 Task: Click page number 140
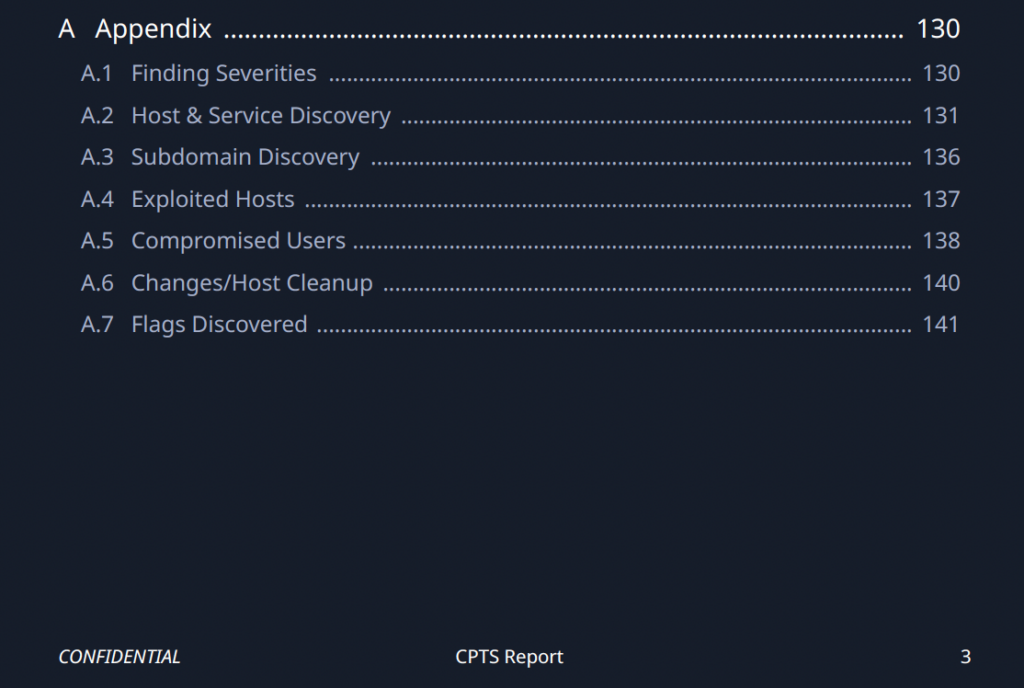940,283
